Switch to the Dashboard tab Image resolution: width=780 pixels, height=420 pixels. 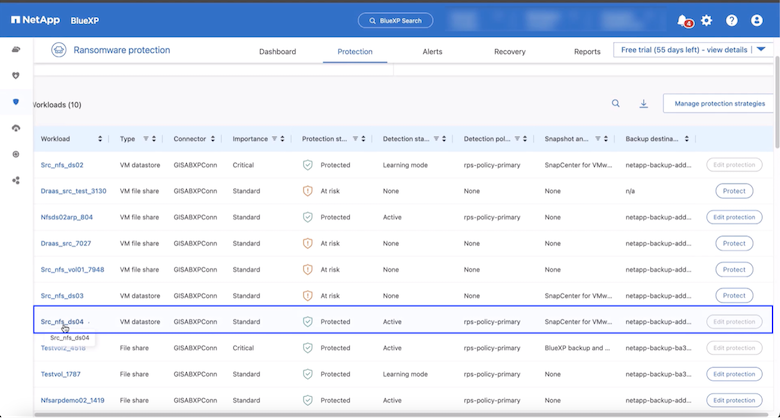(277, 52)
